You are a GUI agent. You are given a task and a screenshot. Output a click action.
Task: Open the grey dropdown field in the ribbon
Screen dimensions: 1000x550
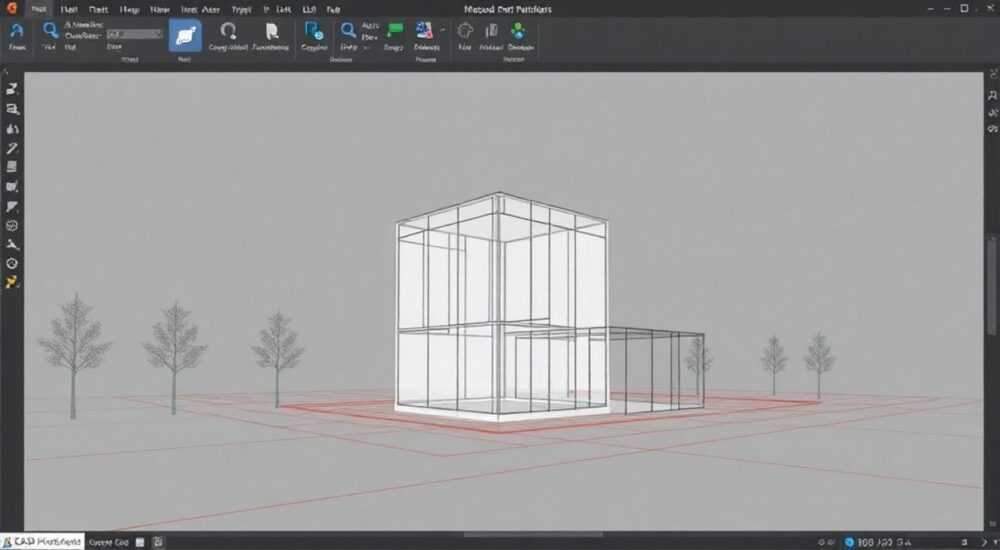(x=134, y=34)
